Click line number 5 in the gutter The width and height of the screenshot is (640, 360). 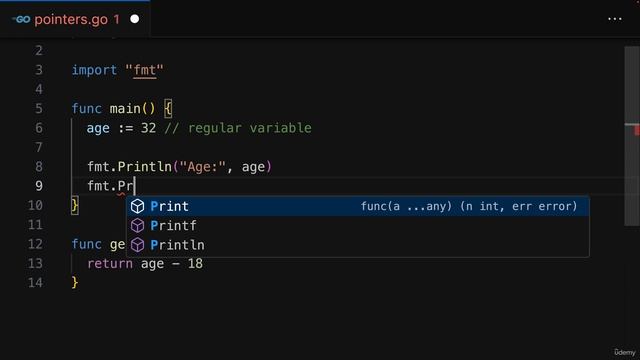click(x=39, y=109)
